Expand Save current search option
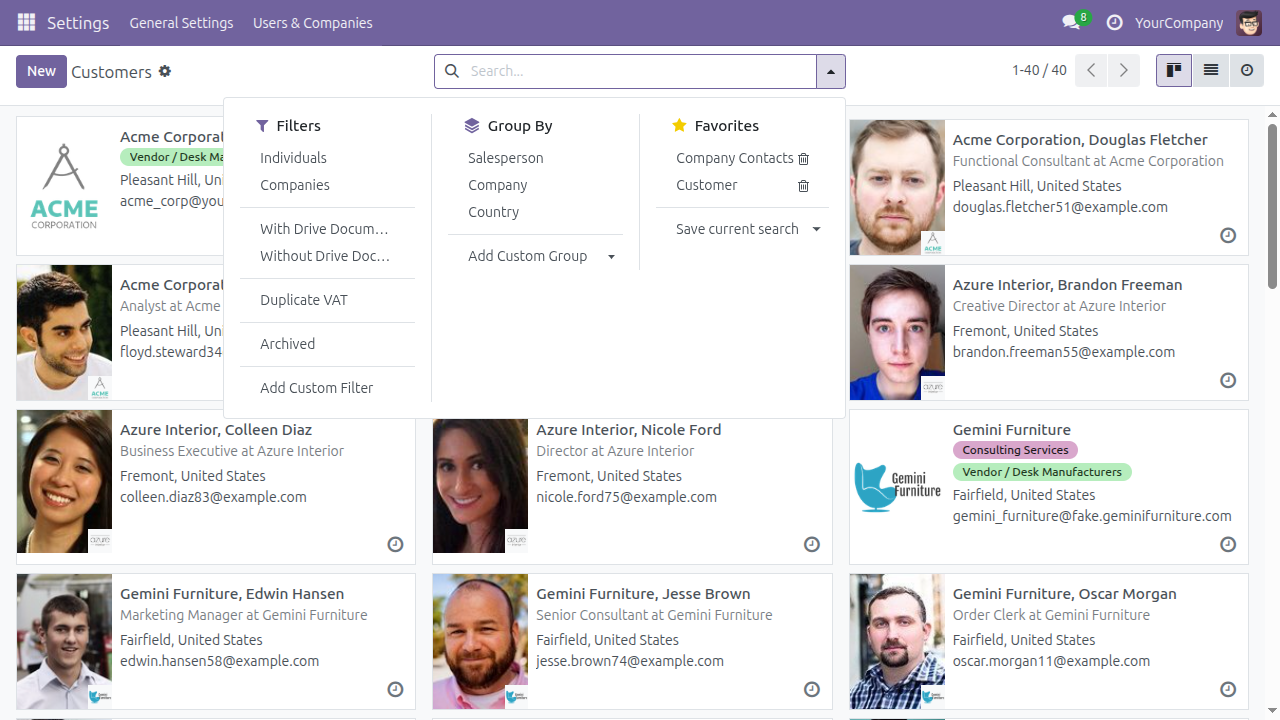The width and height of the screenshot is (1280, 720). point(748,229)
